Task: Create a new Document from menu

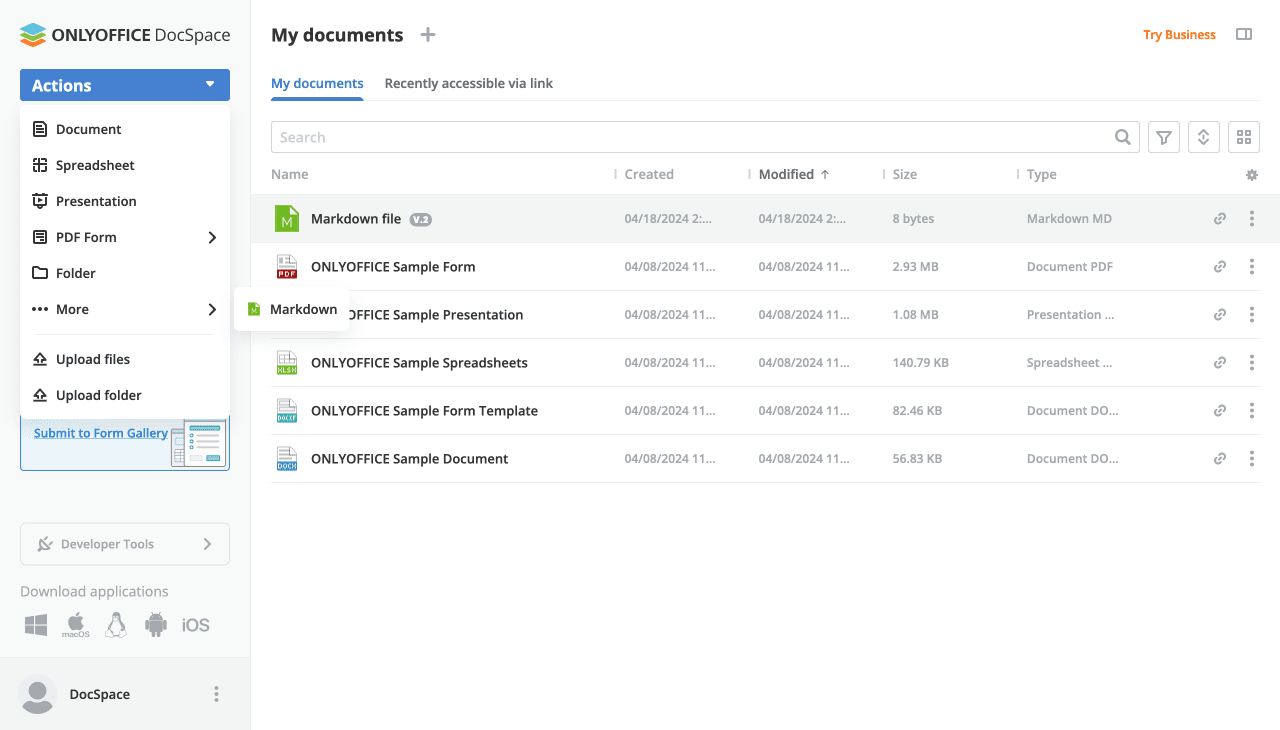Action: [125, 129]
